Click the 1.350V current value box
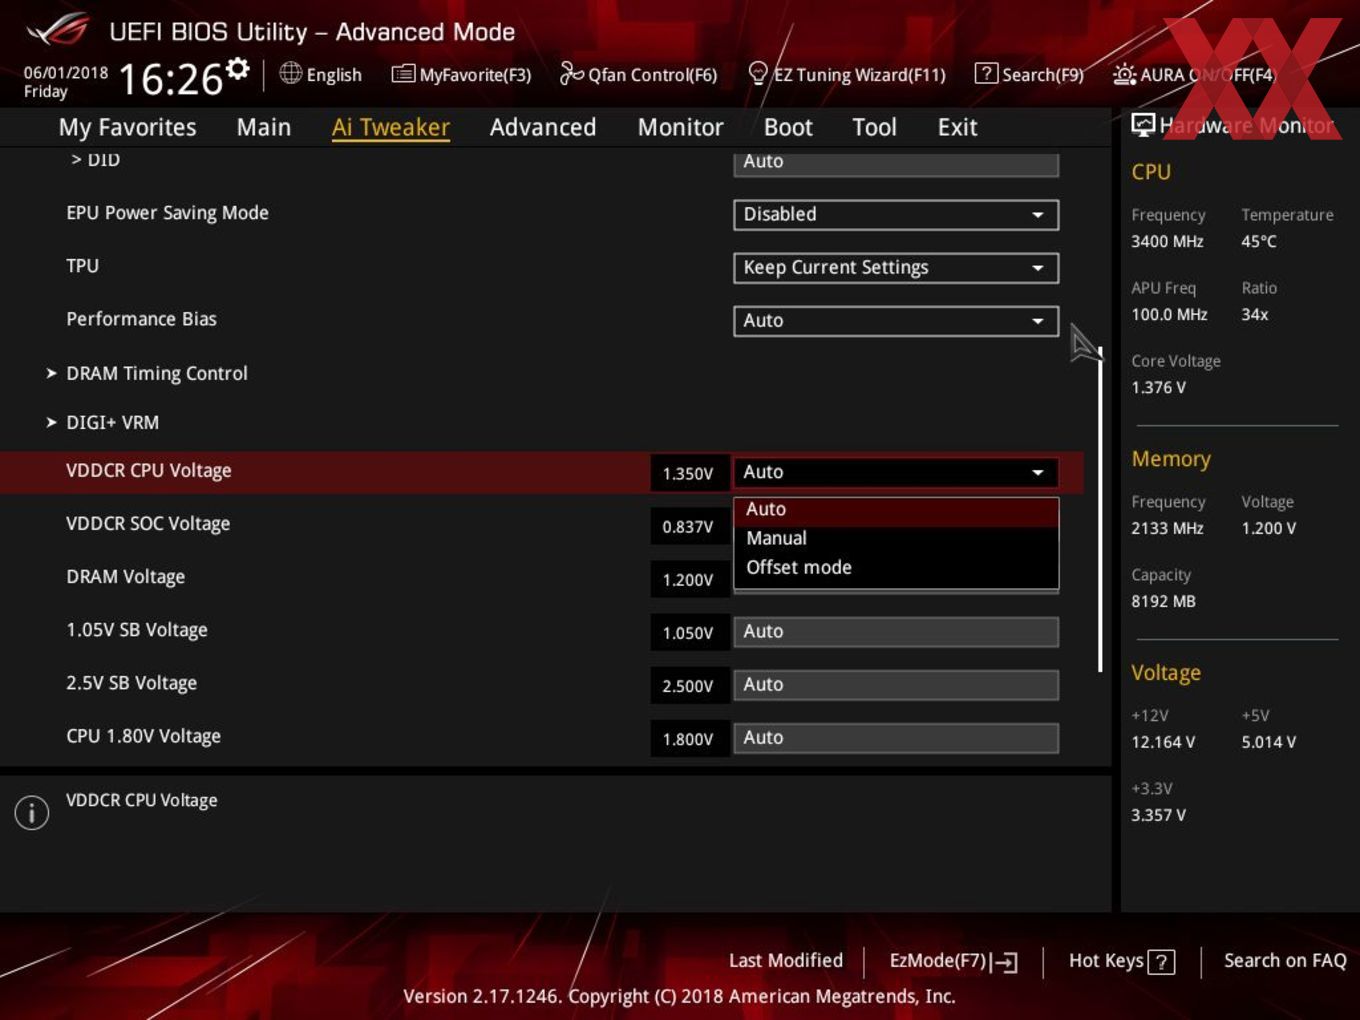 coord(689,473)
